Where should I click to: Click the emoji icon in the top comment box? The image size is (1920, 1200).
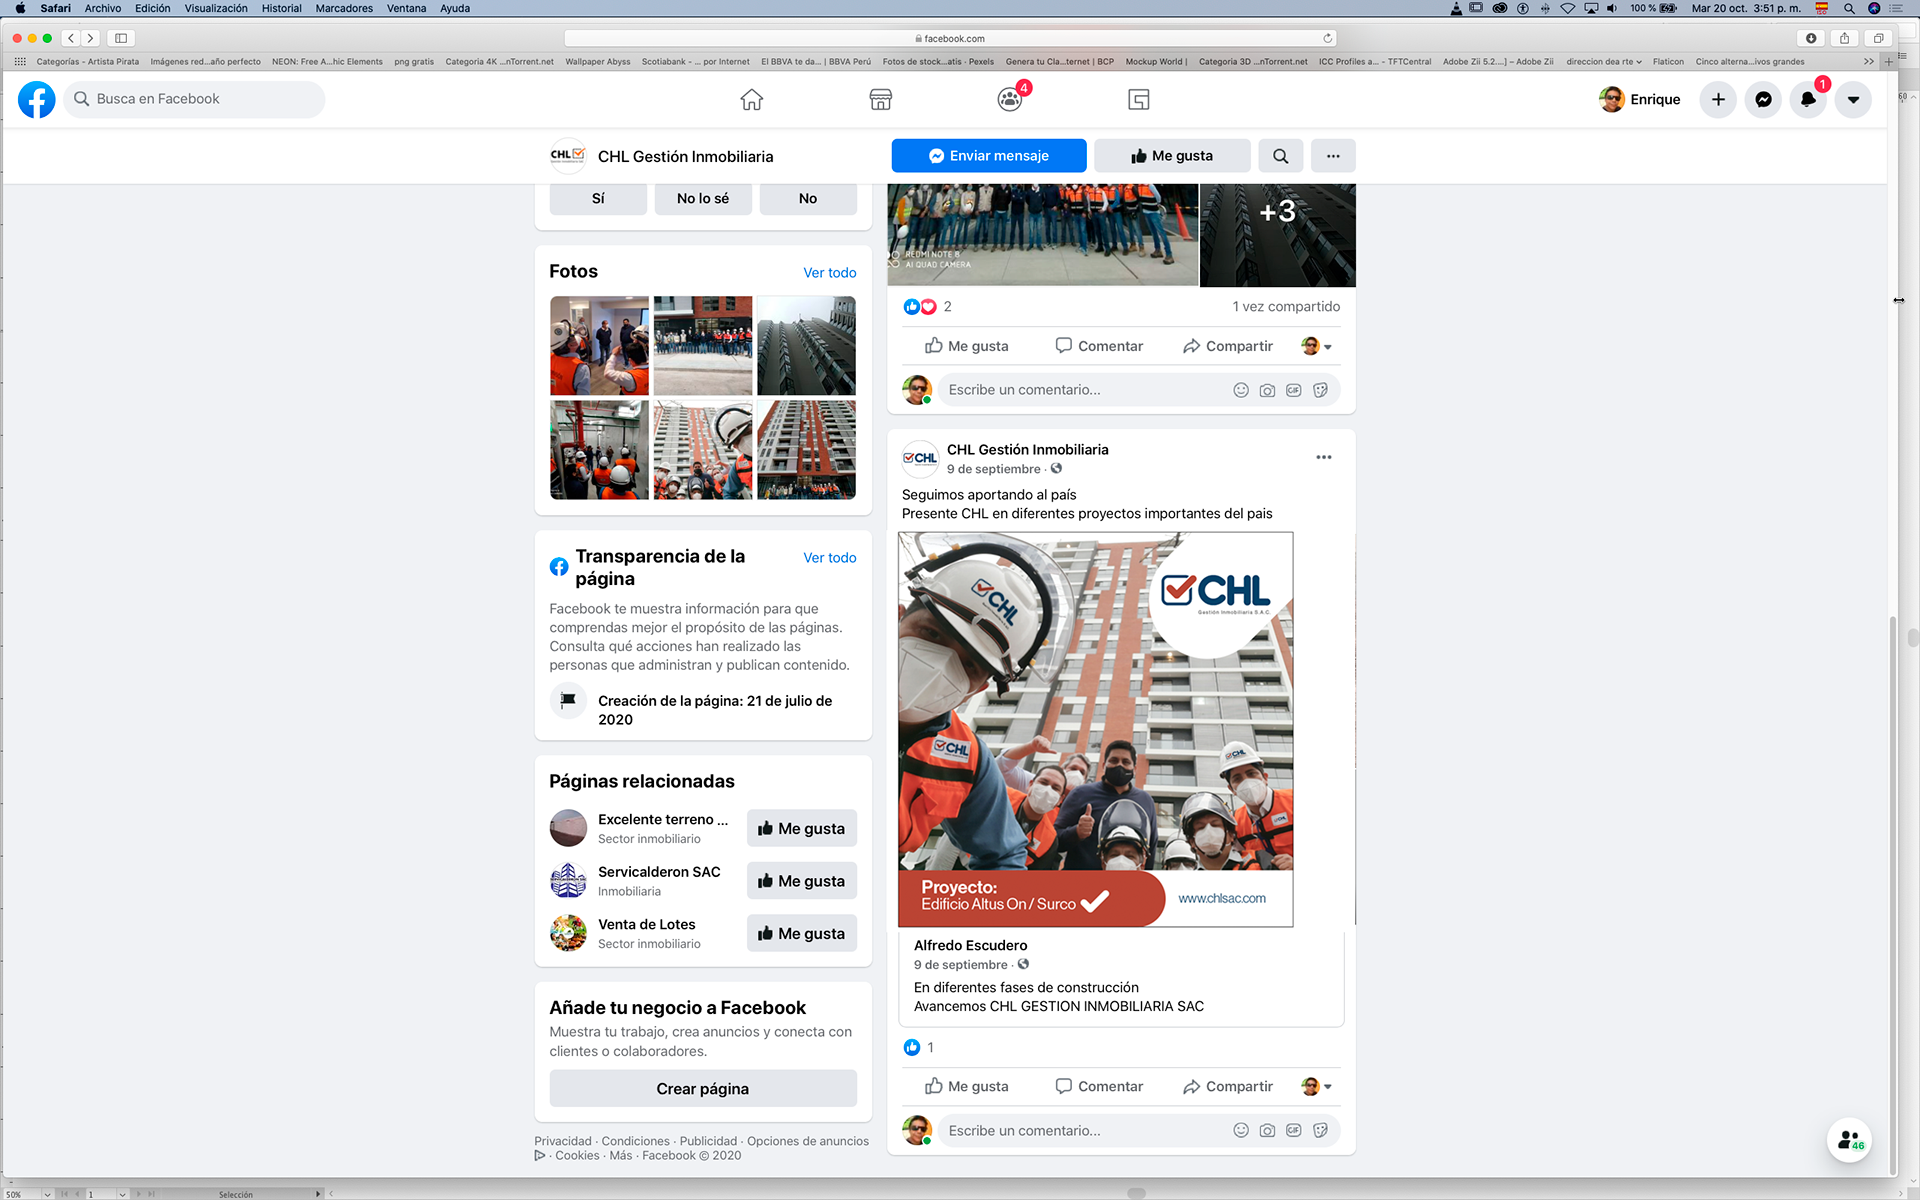point(1241,390)
